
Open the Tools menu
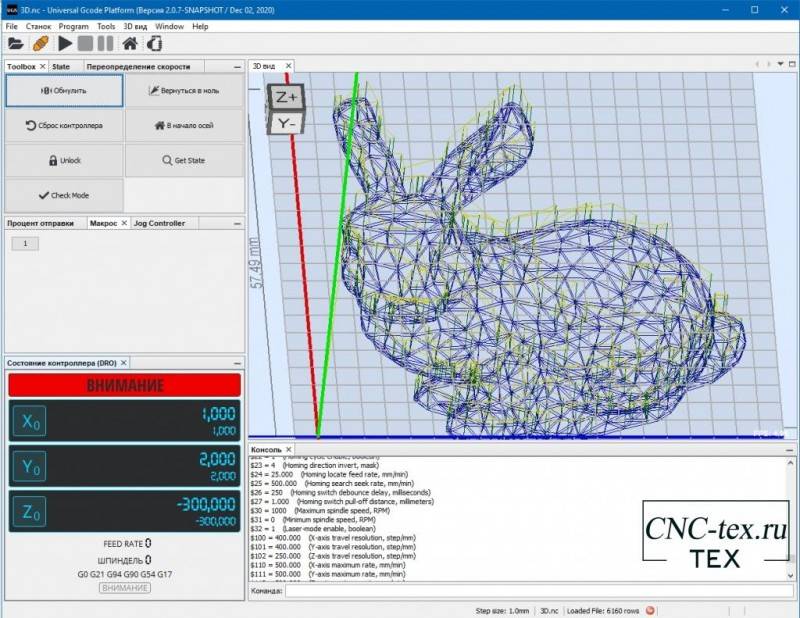(106, 26)
